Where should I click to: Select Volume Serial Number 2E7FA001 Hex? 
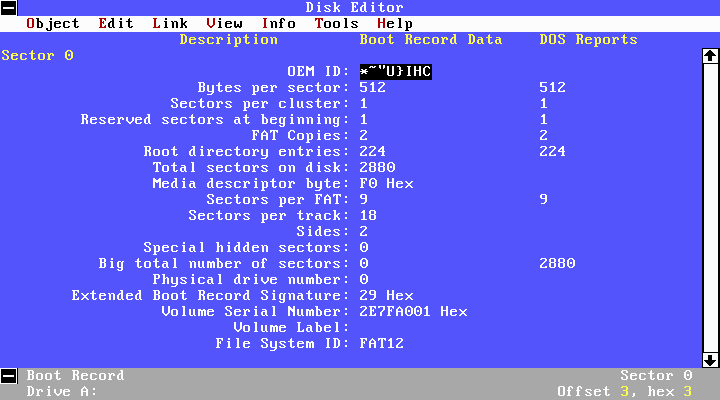coord(413,311)
